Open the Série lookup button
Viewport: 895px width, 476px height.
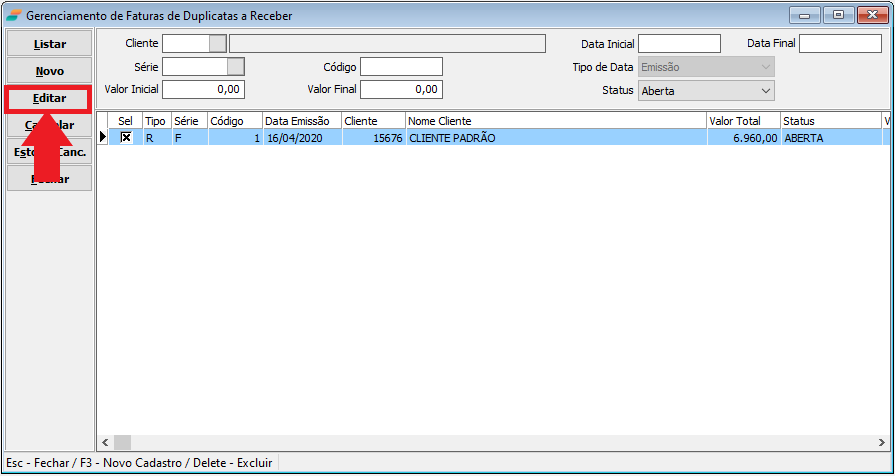pyautogui.click(x=235, y=66)
